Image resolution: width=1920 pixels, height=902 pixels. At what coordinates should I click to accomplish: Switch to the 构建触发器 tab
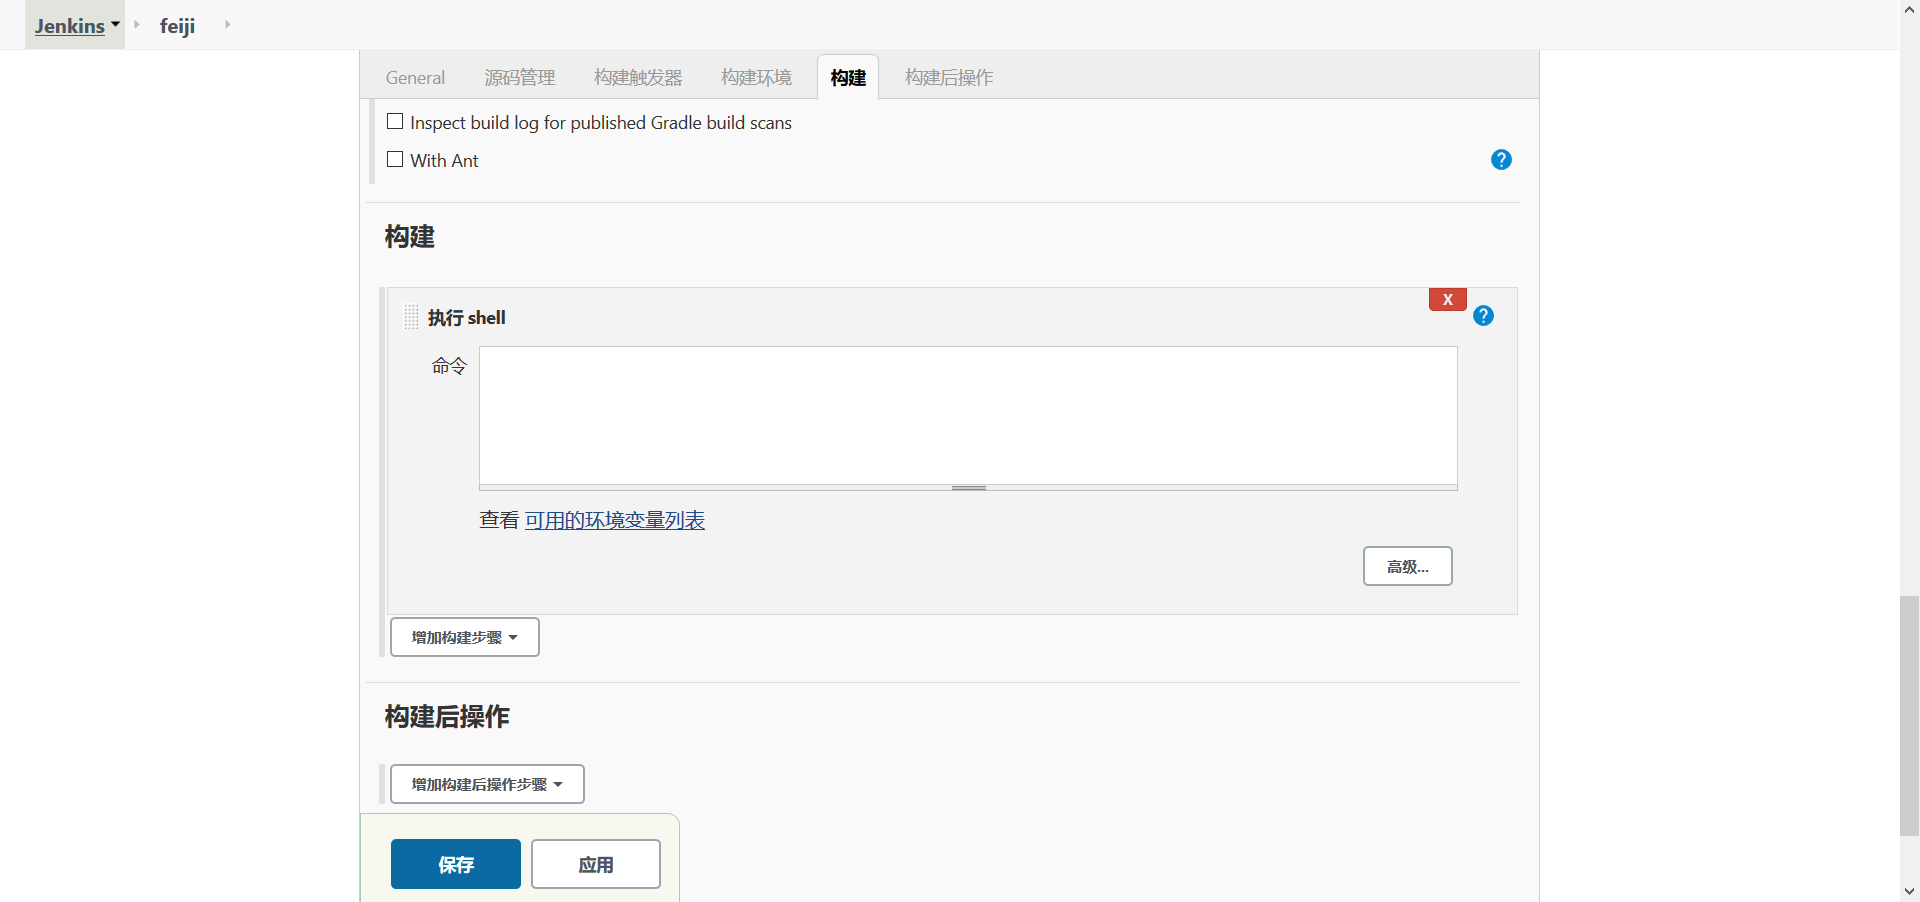(x=638, y=77)
